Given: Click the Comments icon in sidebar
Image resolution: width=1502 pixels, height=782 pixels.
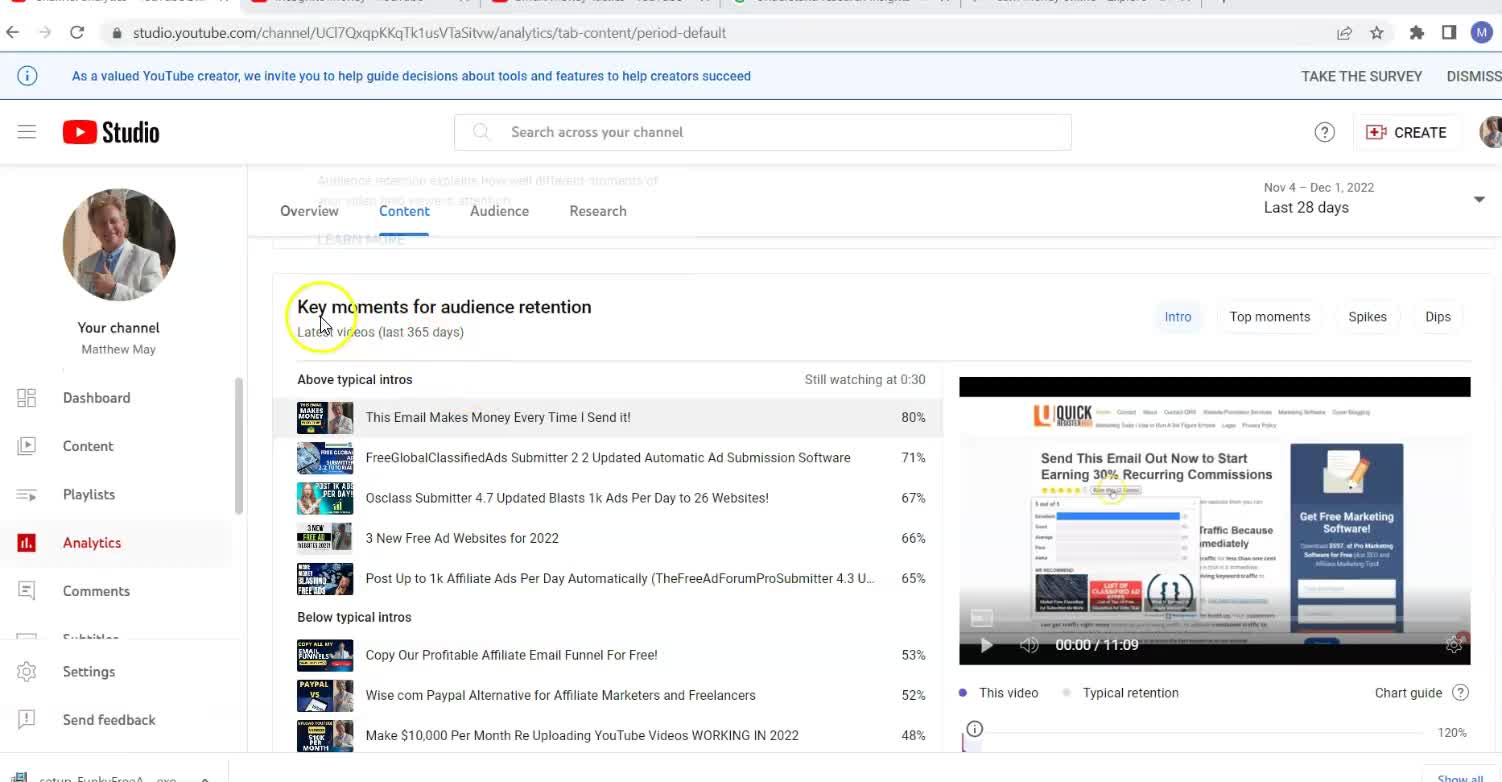Looking at the screenshot, I should [x=27, y=591].
